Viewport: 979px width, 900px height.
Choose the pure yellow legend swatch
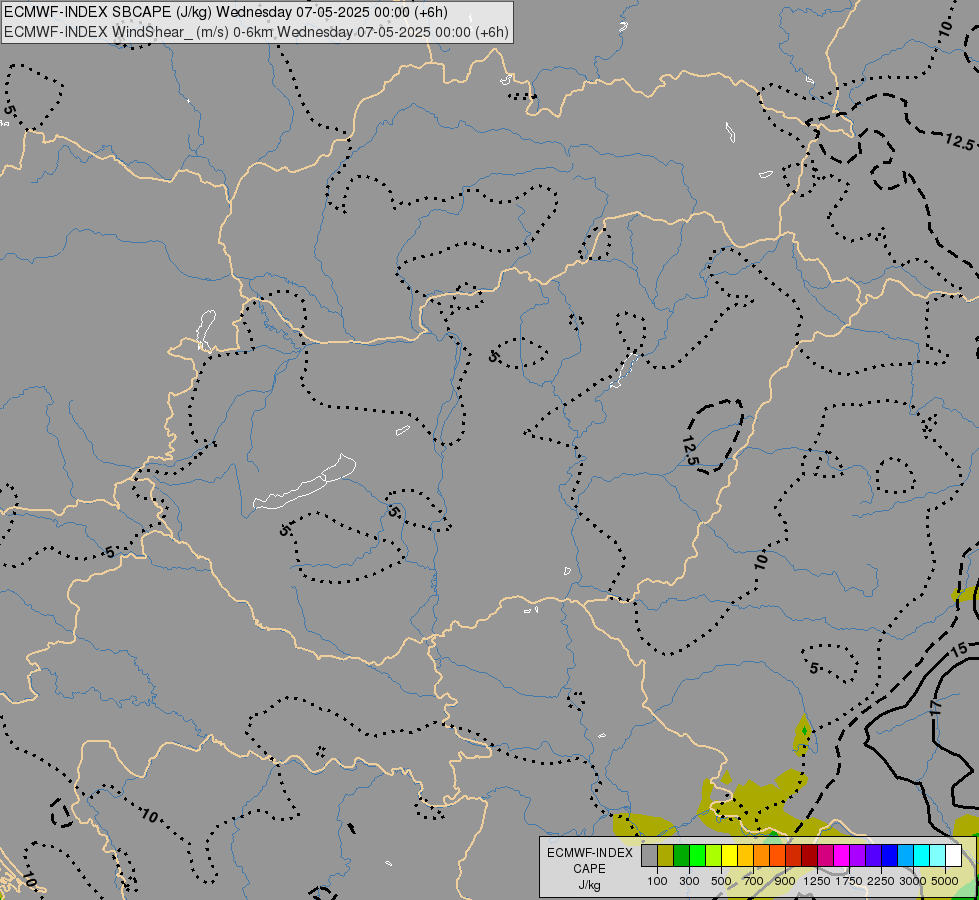(730, 855)
